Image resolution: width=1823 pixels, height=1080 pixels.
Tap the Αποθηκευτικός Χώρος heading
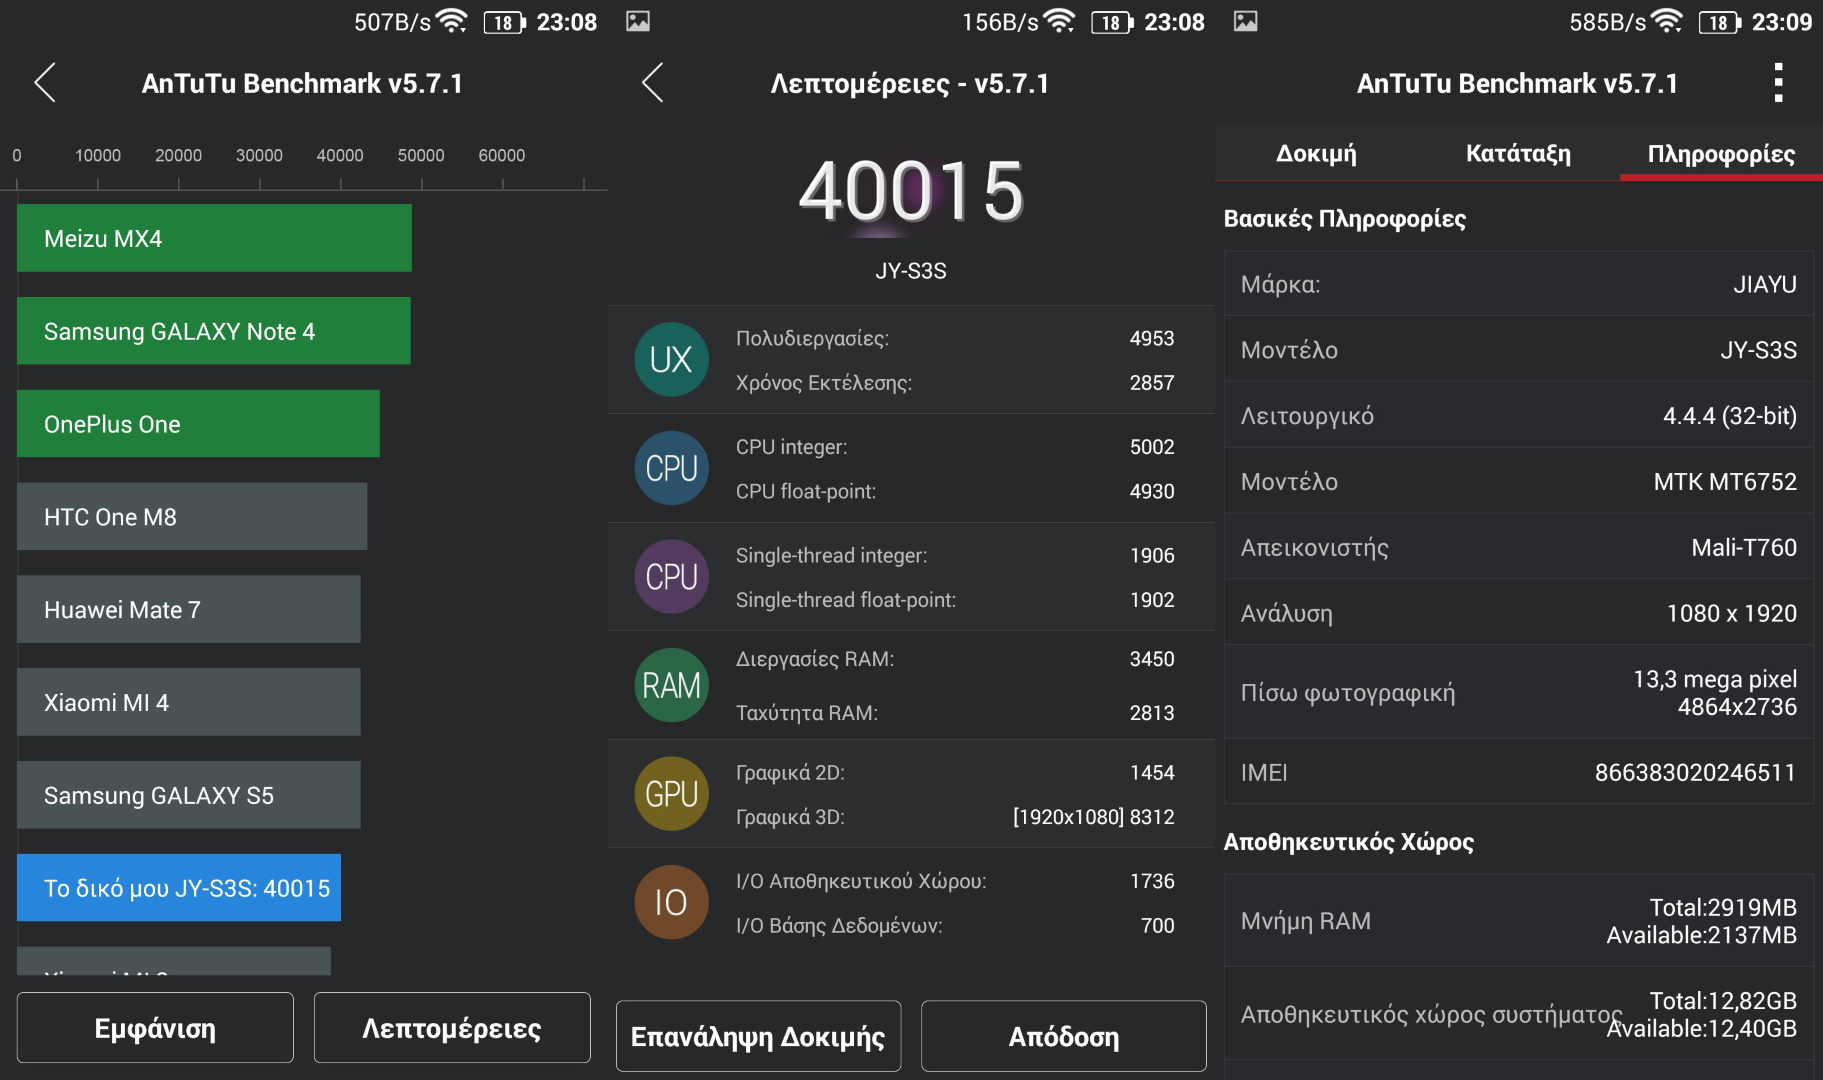click(1349, 842)
